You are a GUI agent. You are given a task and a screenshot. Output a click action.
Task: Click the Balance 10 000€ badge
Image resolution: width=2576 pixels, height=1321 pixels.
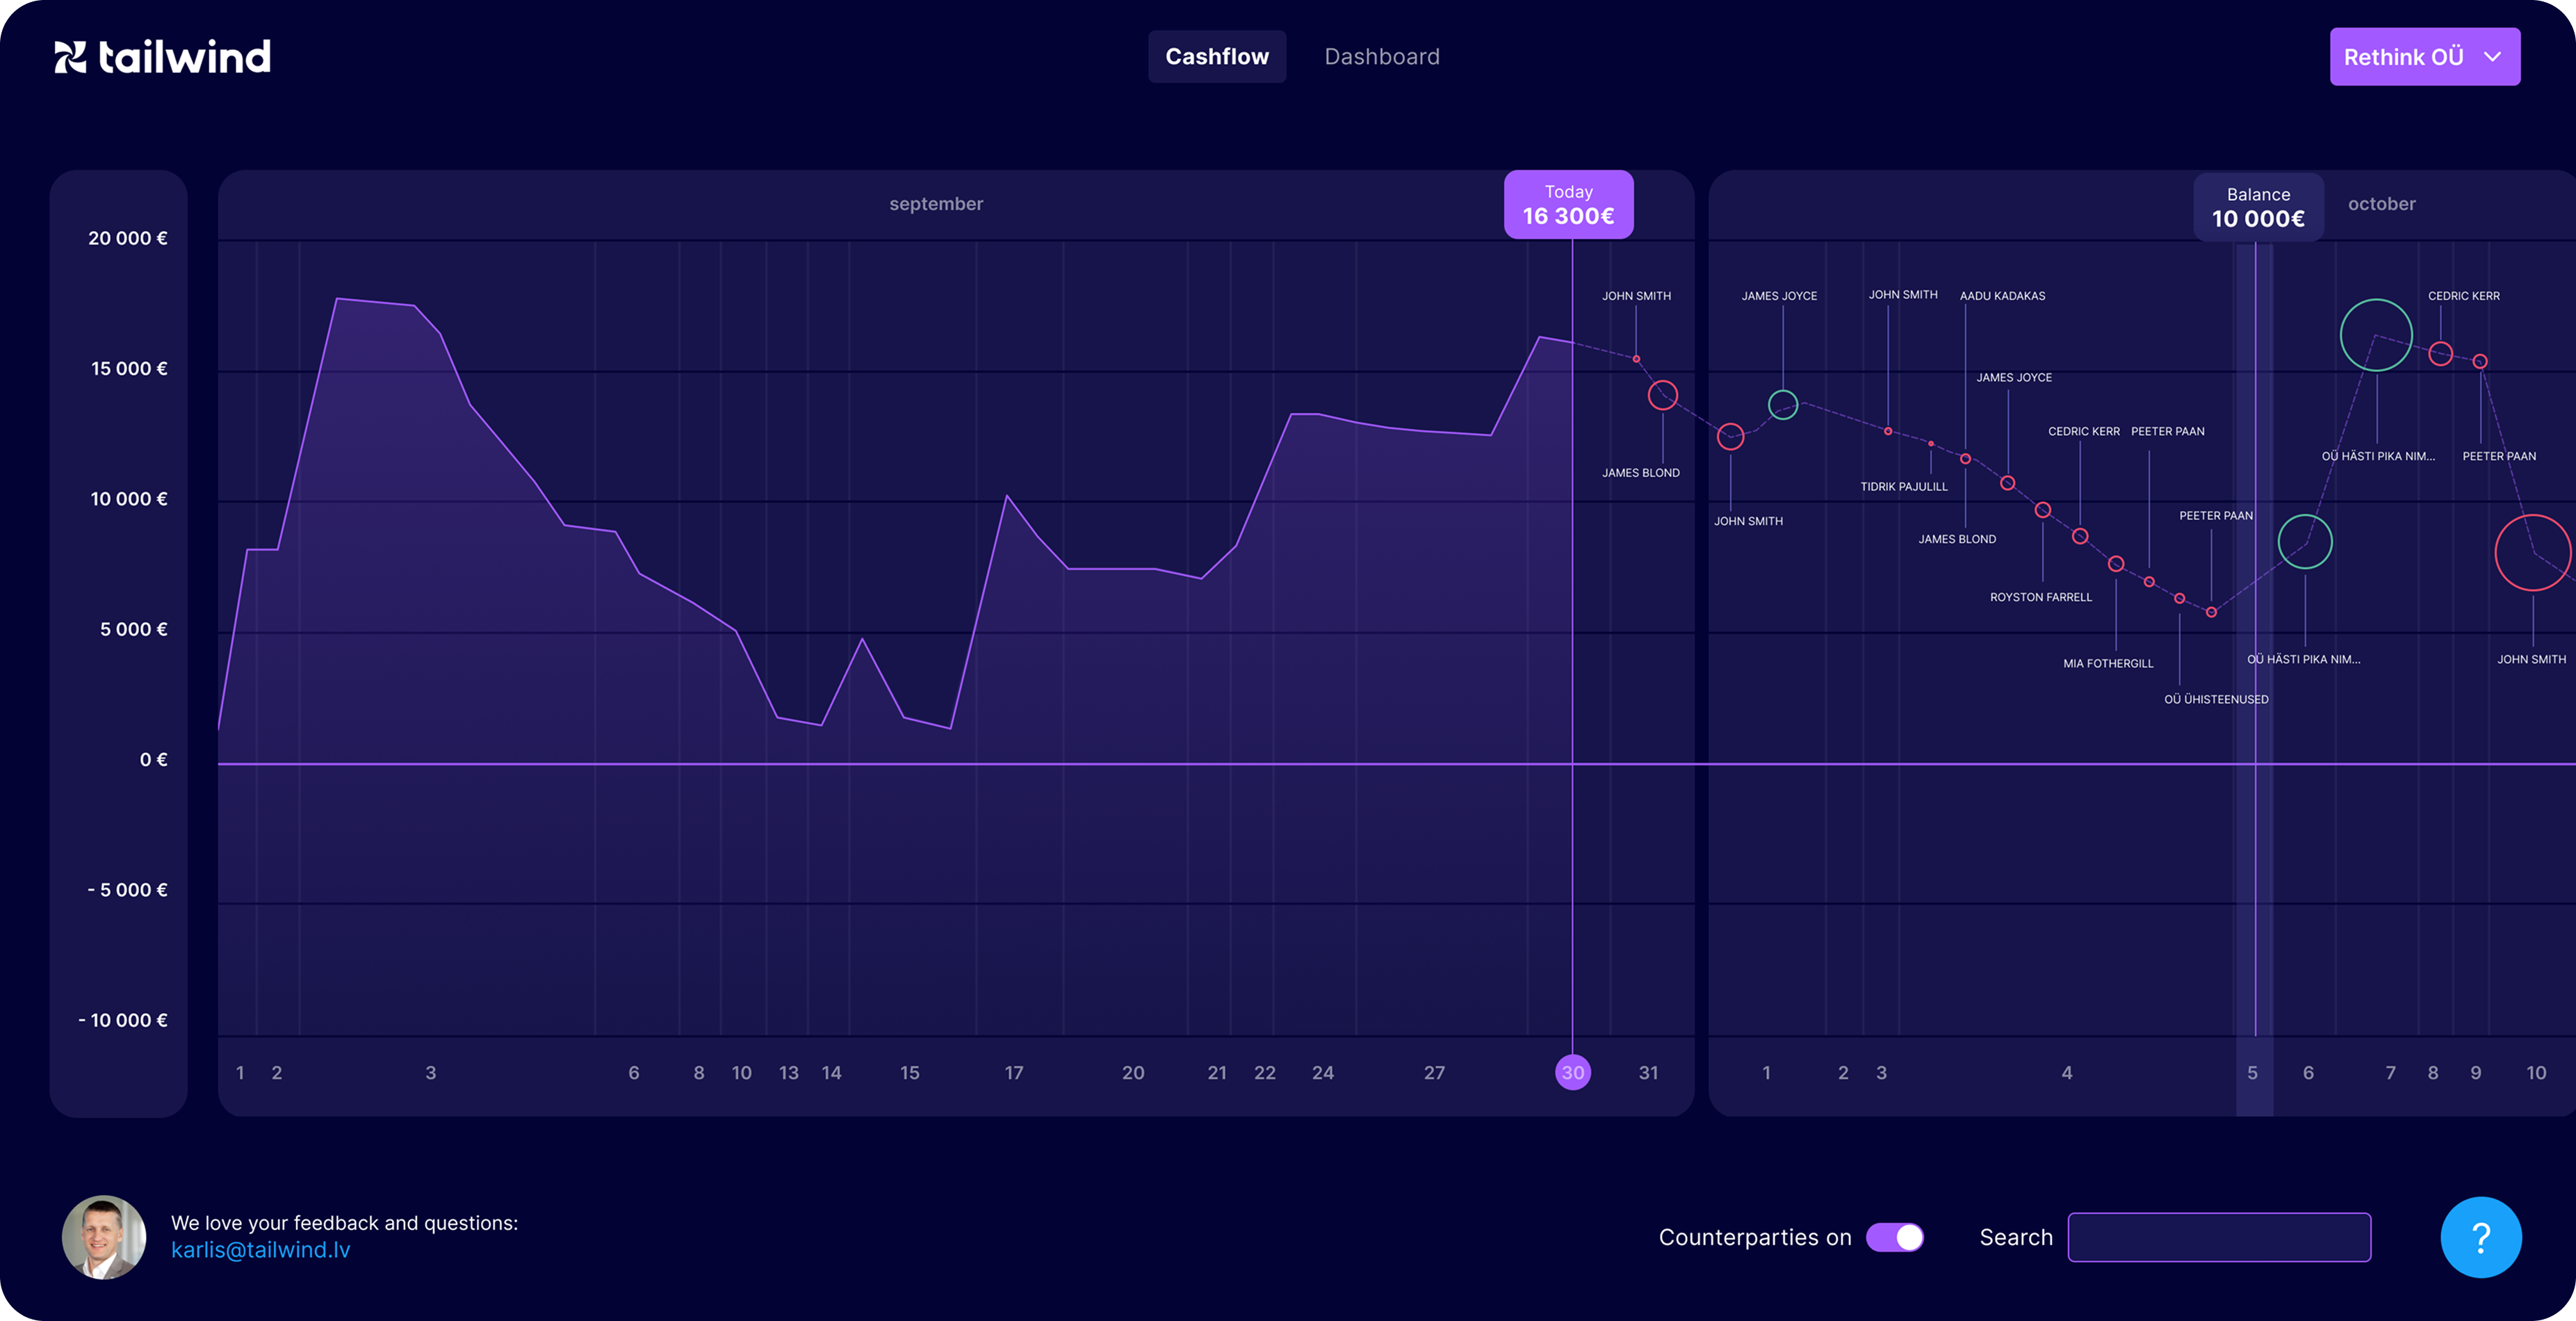coord(2258,207)
